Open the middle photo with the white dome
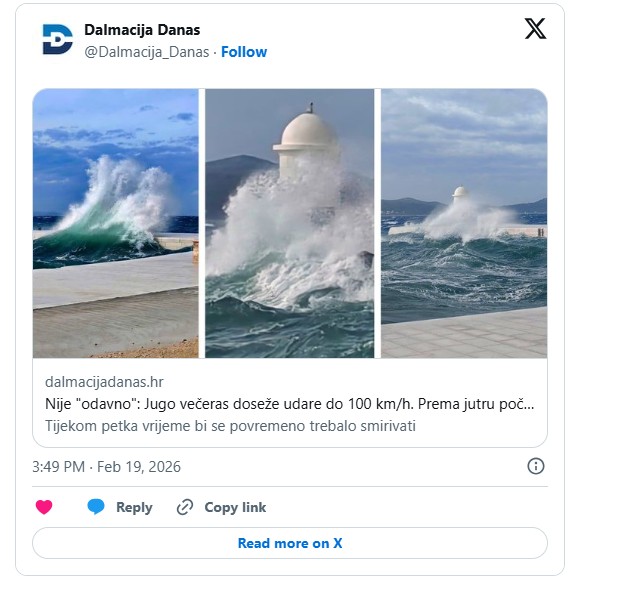629x596 pixels. pos(290,223)
